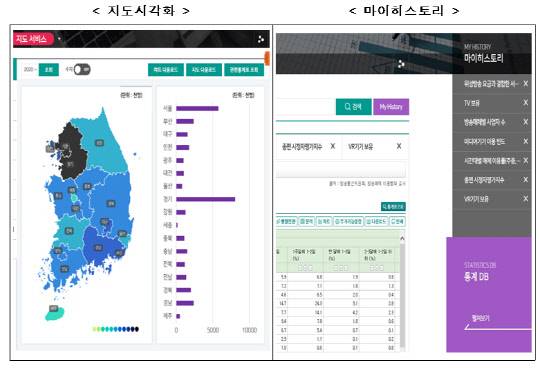The height and width of the screenshot is (368, 540).
Task: Click the table scrollbar up arrow
Action: (402, 238)
